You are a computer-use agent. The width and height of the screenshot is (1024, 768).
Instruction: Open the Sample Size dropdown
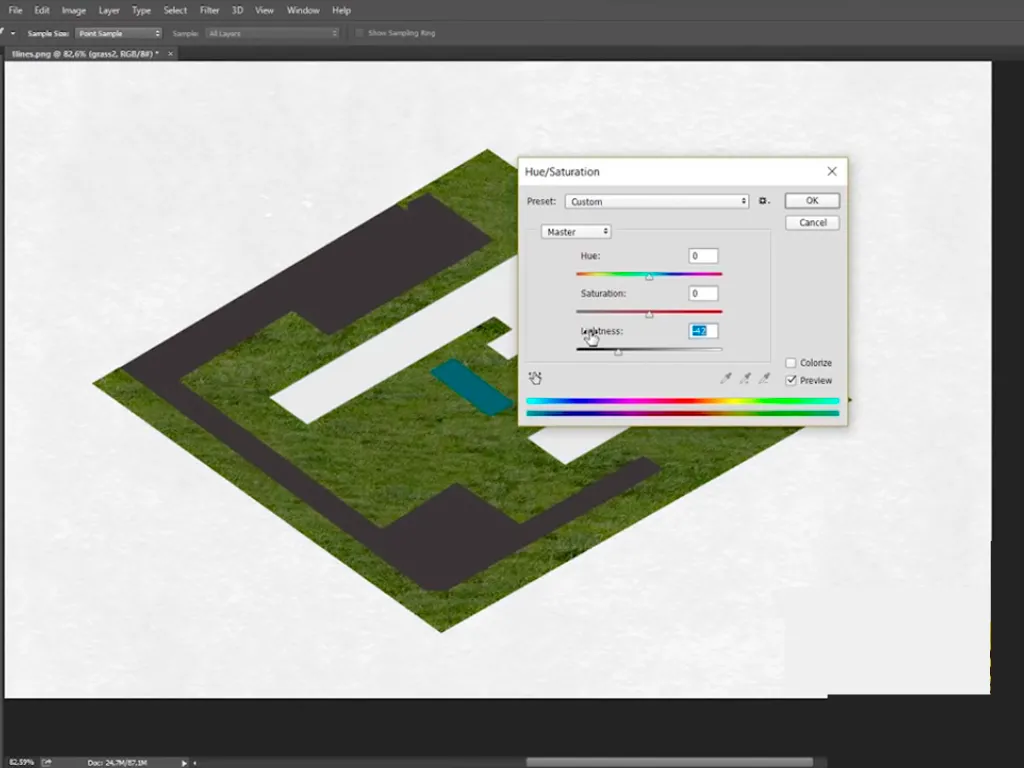pos(118,33)
